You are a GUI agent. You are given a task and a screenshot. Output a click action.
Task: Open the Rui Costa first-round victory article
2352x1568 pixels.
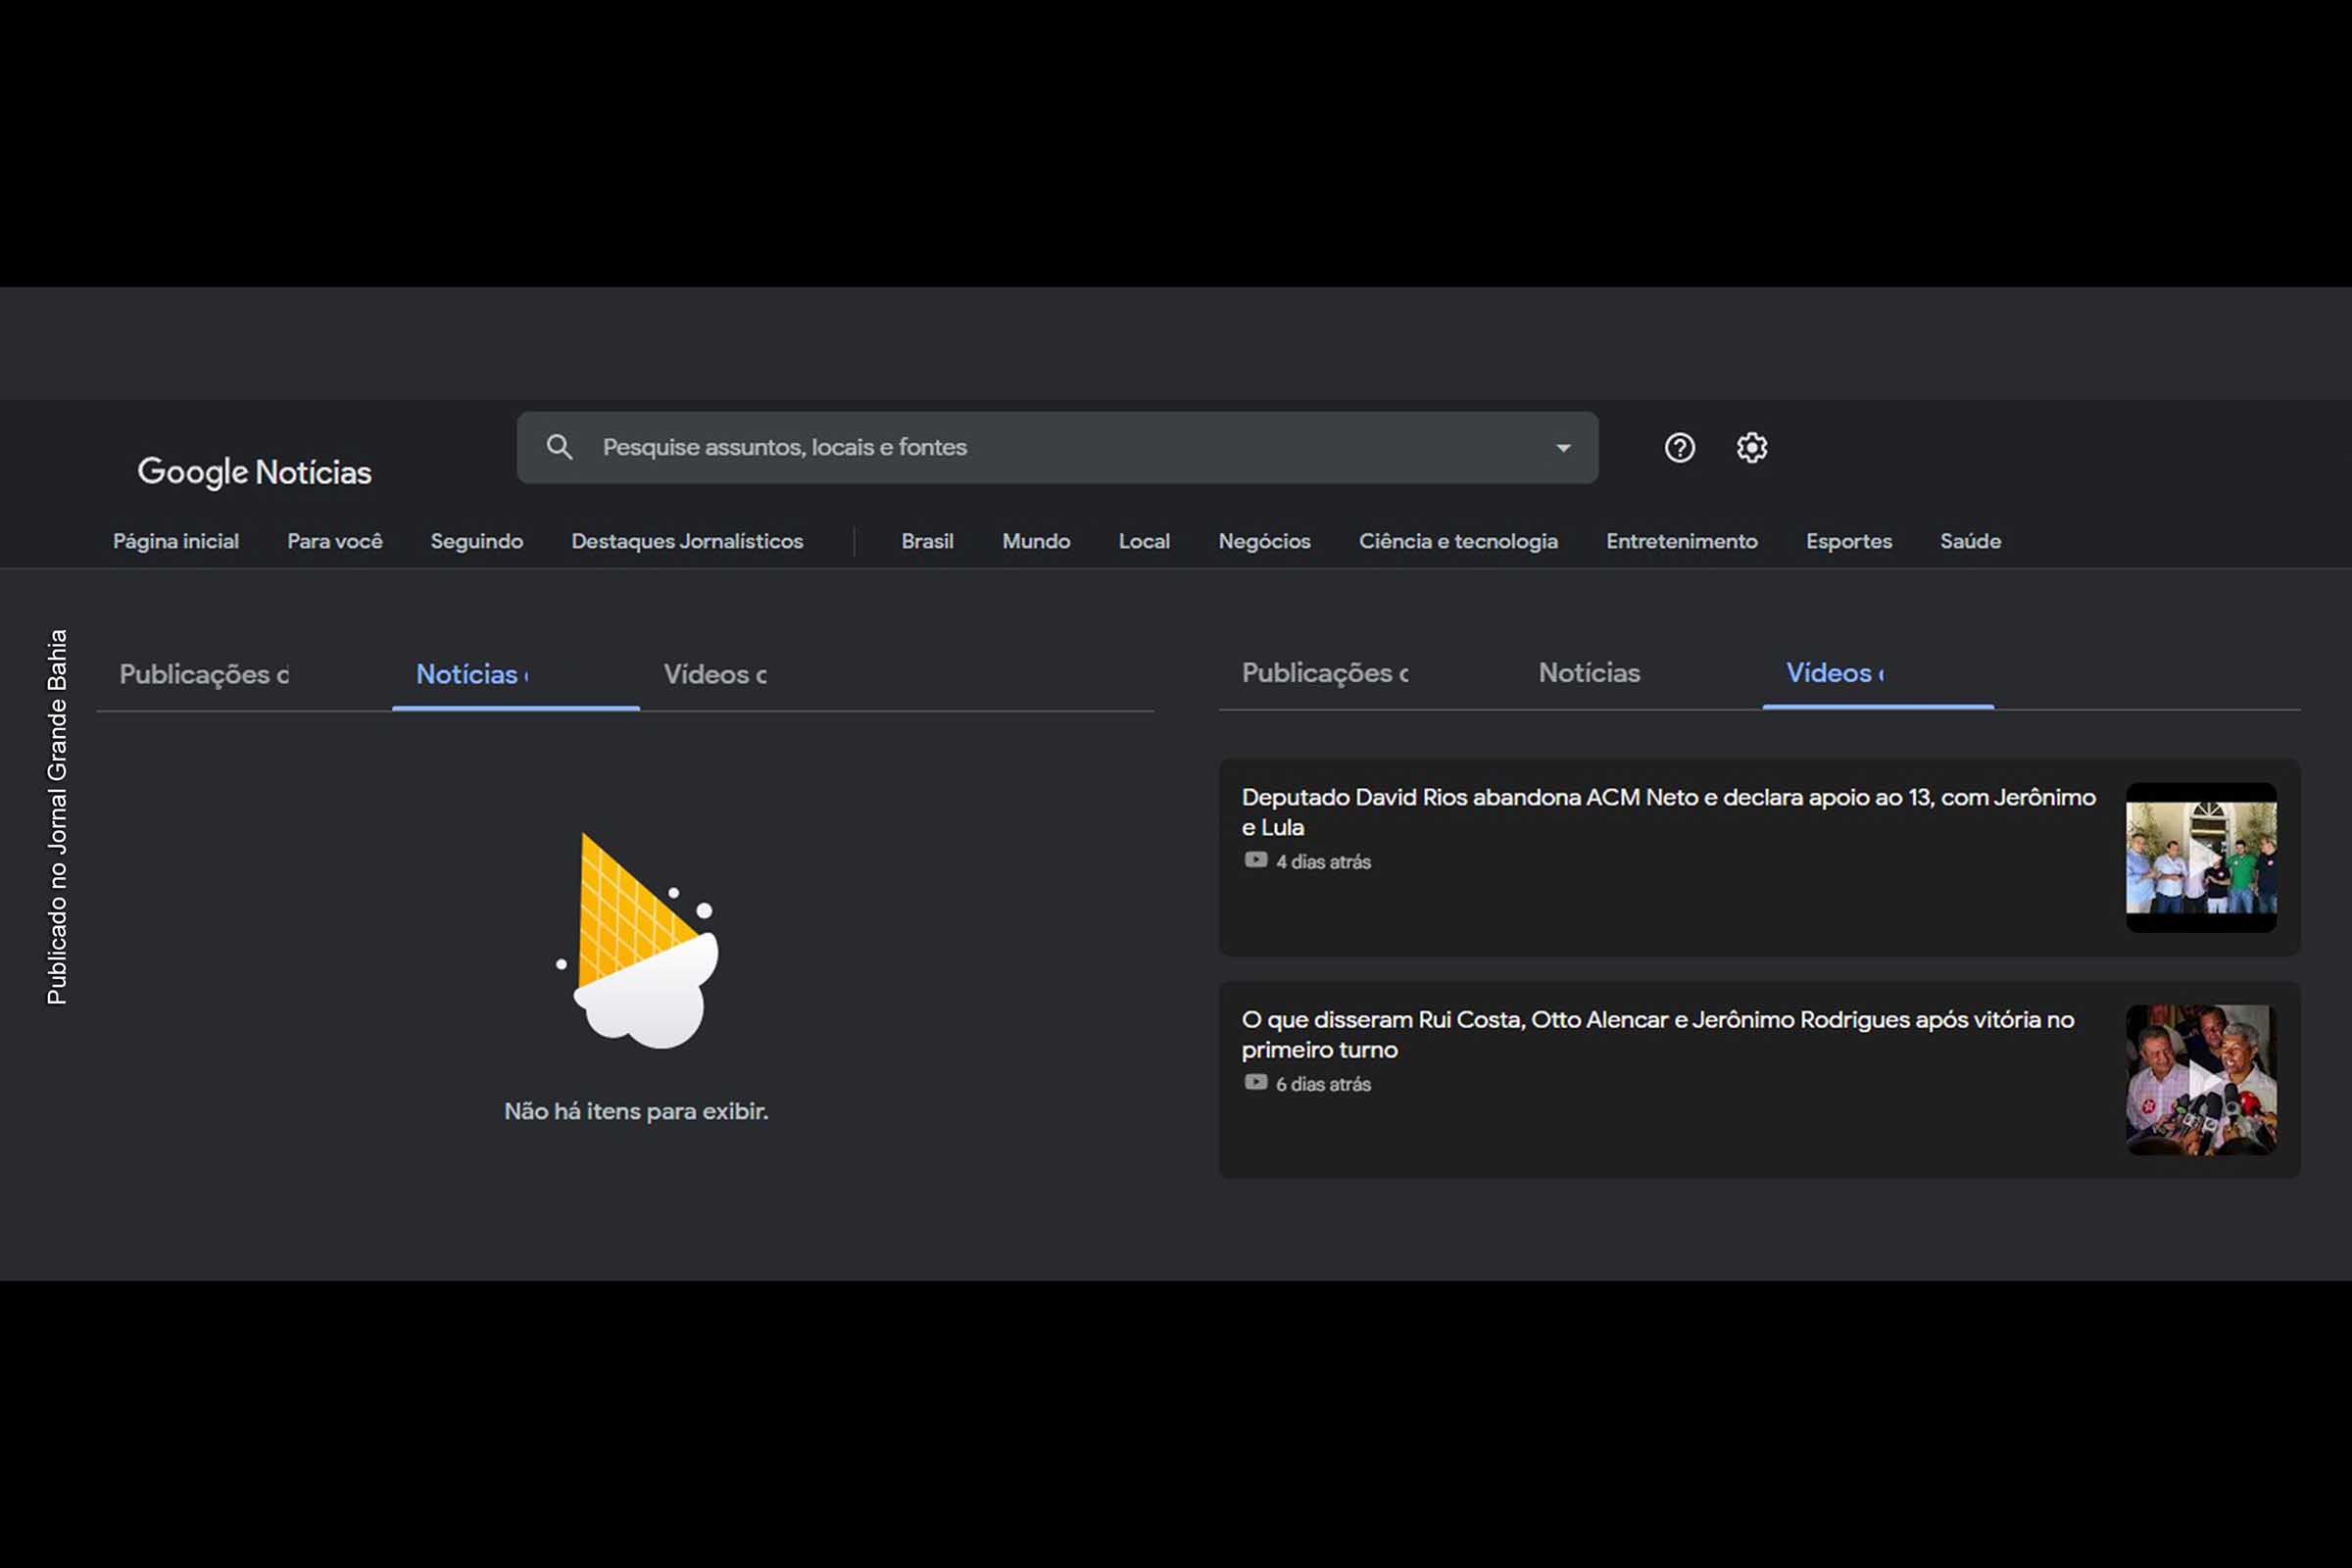click(x=1655, y=1035)
